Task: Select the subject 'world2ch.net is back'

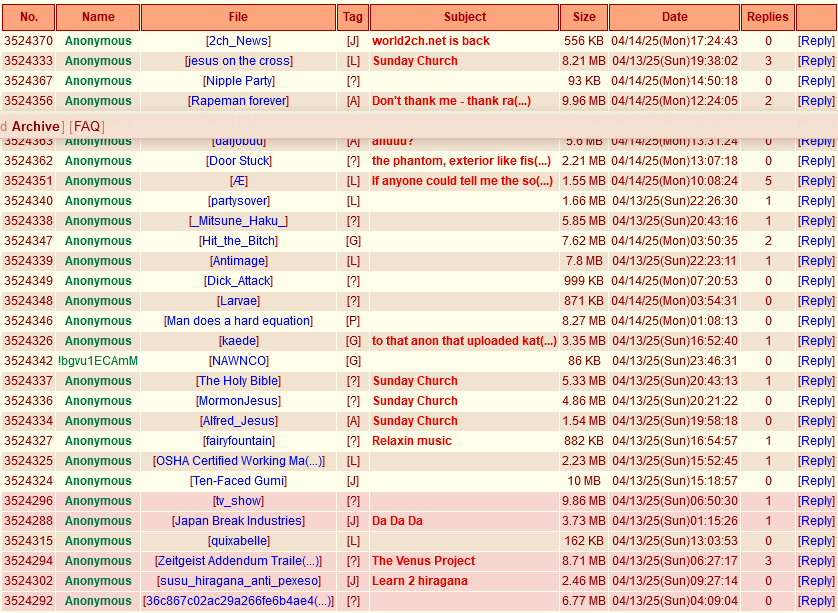Action: [x=431, y=41]
